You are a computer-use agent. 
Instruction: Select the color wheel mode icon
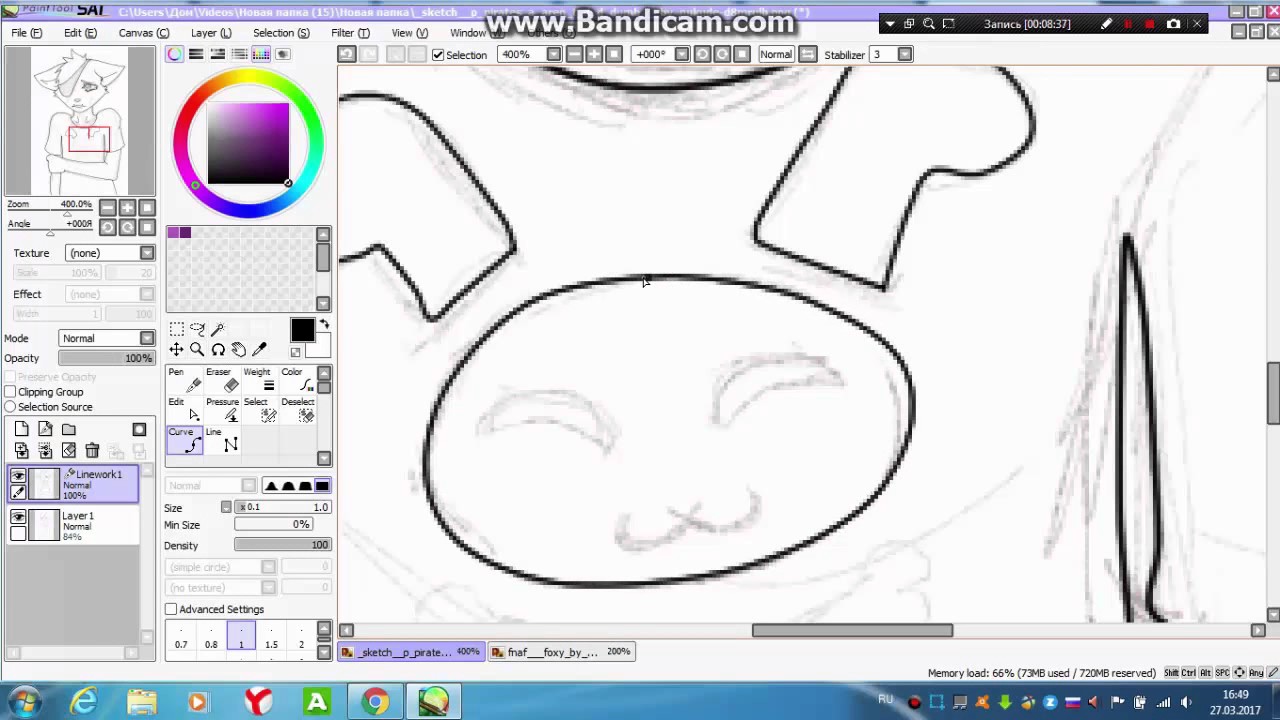[x=175, y=54]
